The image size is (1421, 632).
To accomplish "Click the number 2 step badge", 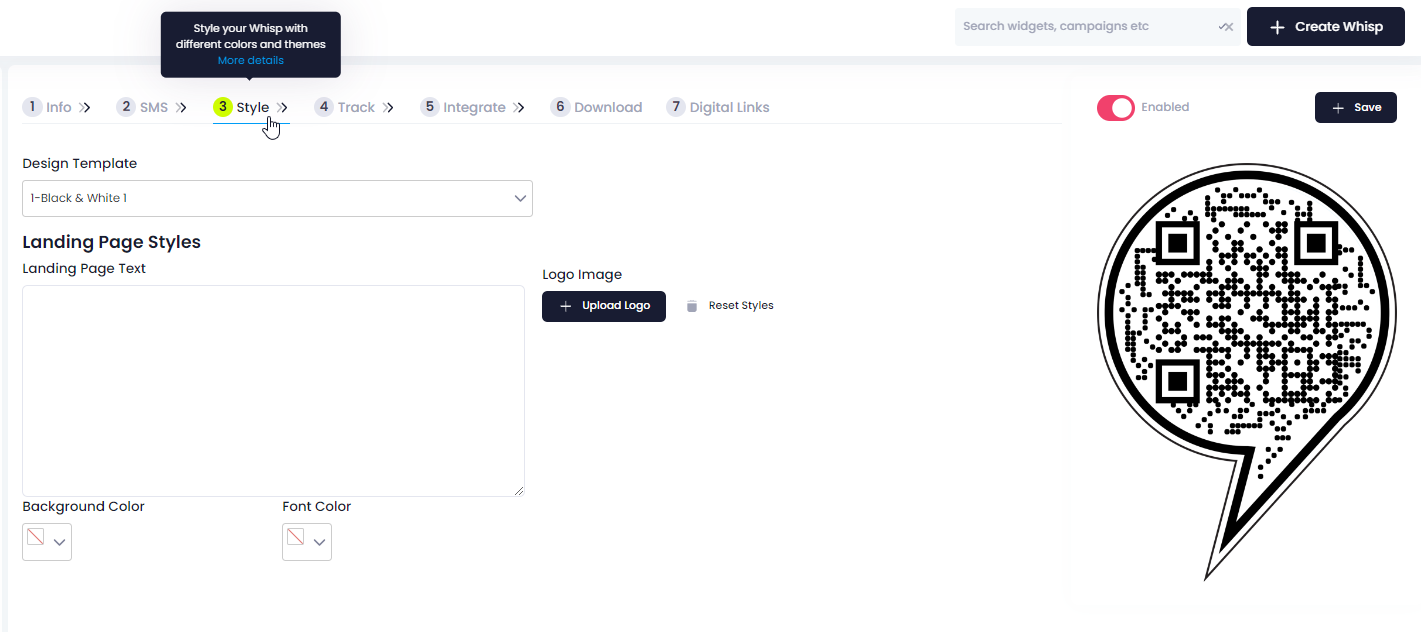I will 126,107.
